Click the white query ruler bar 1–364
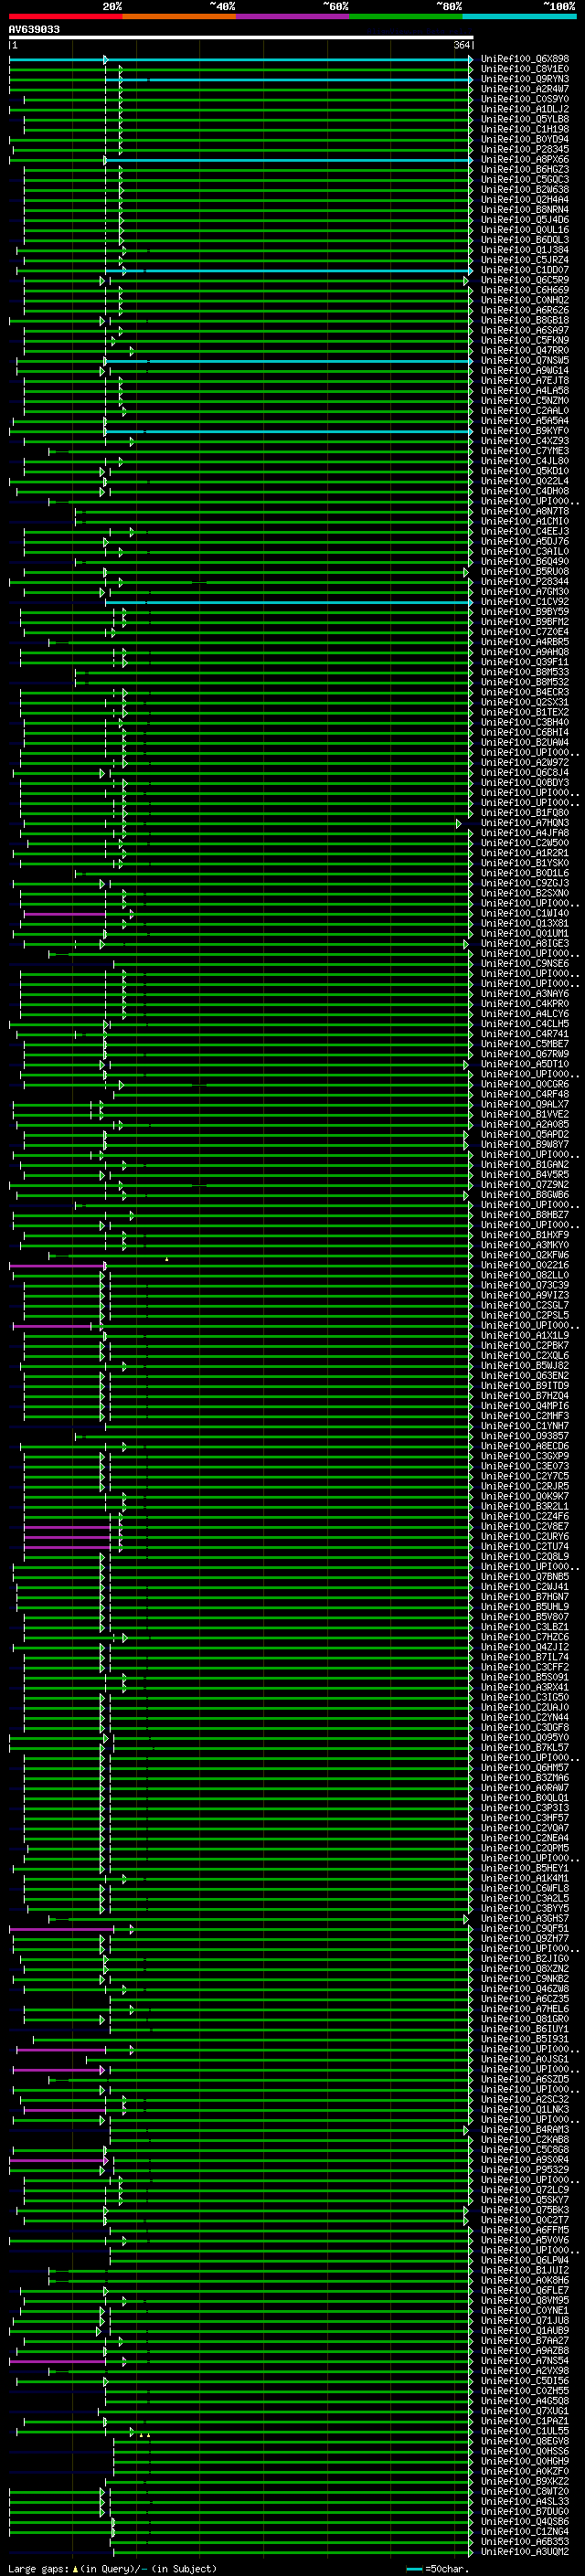 (x=241, y=38)
